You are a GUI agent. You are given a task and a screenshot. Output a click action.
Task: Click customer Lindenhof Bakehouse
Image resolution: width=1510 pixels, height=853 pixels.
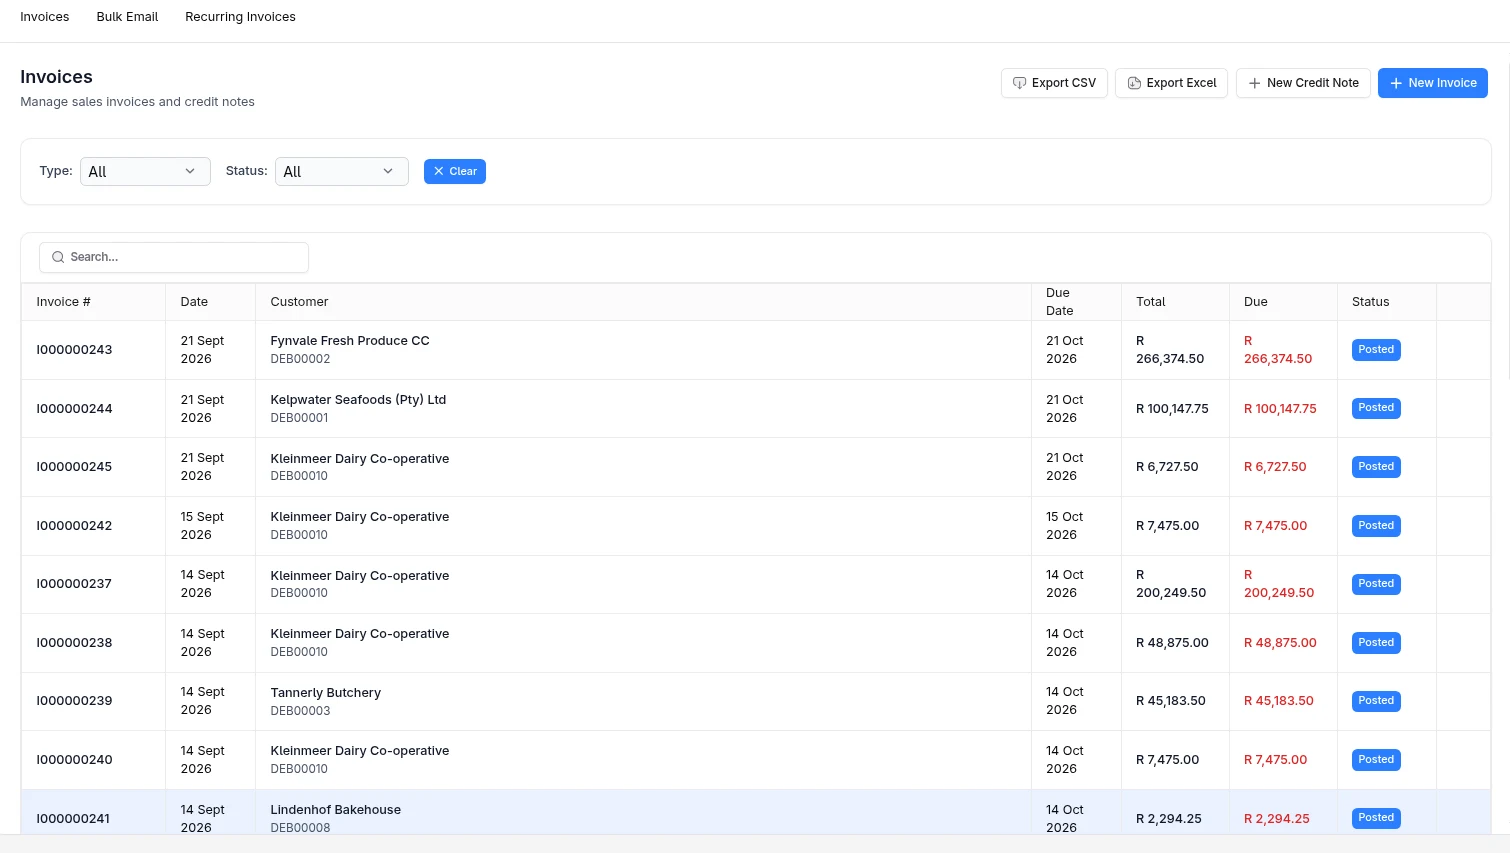coord(335,810)
